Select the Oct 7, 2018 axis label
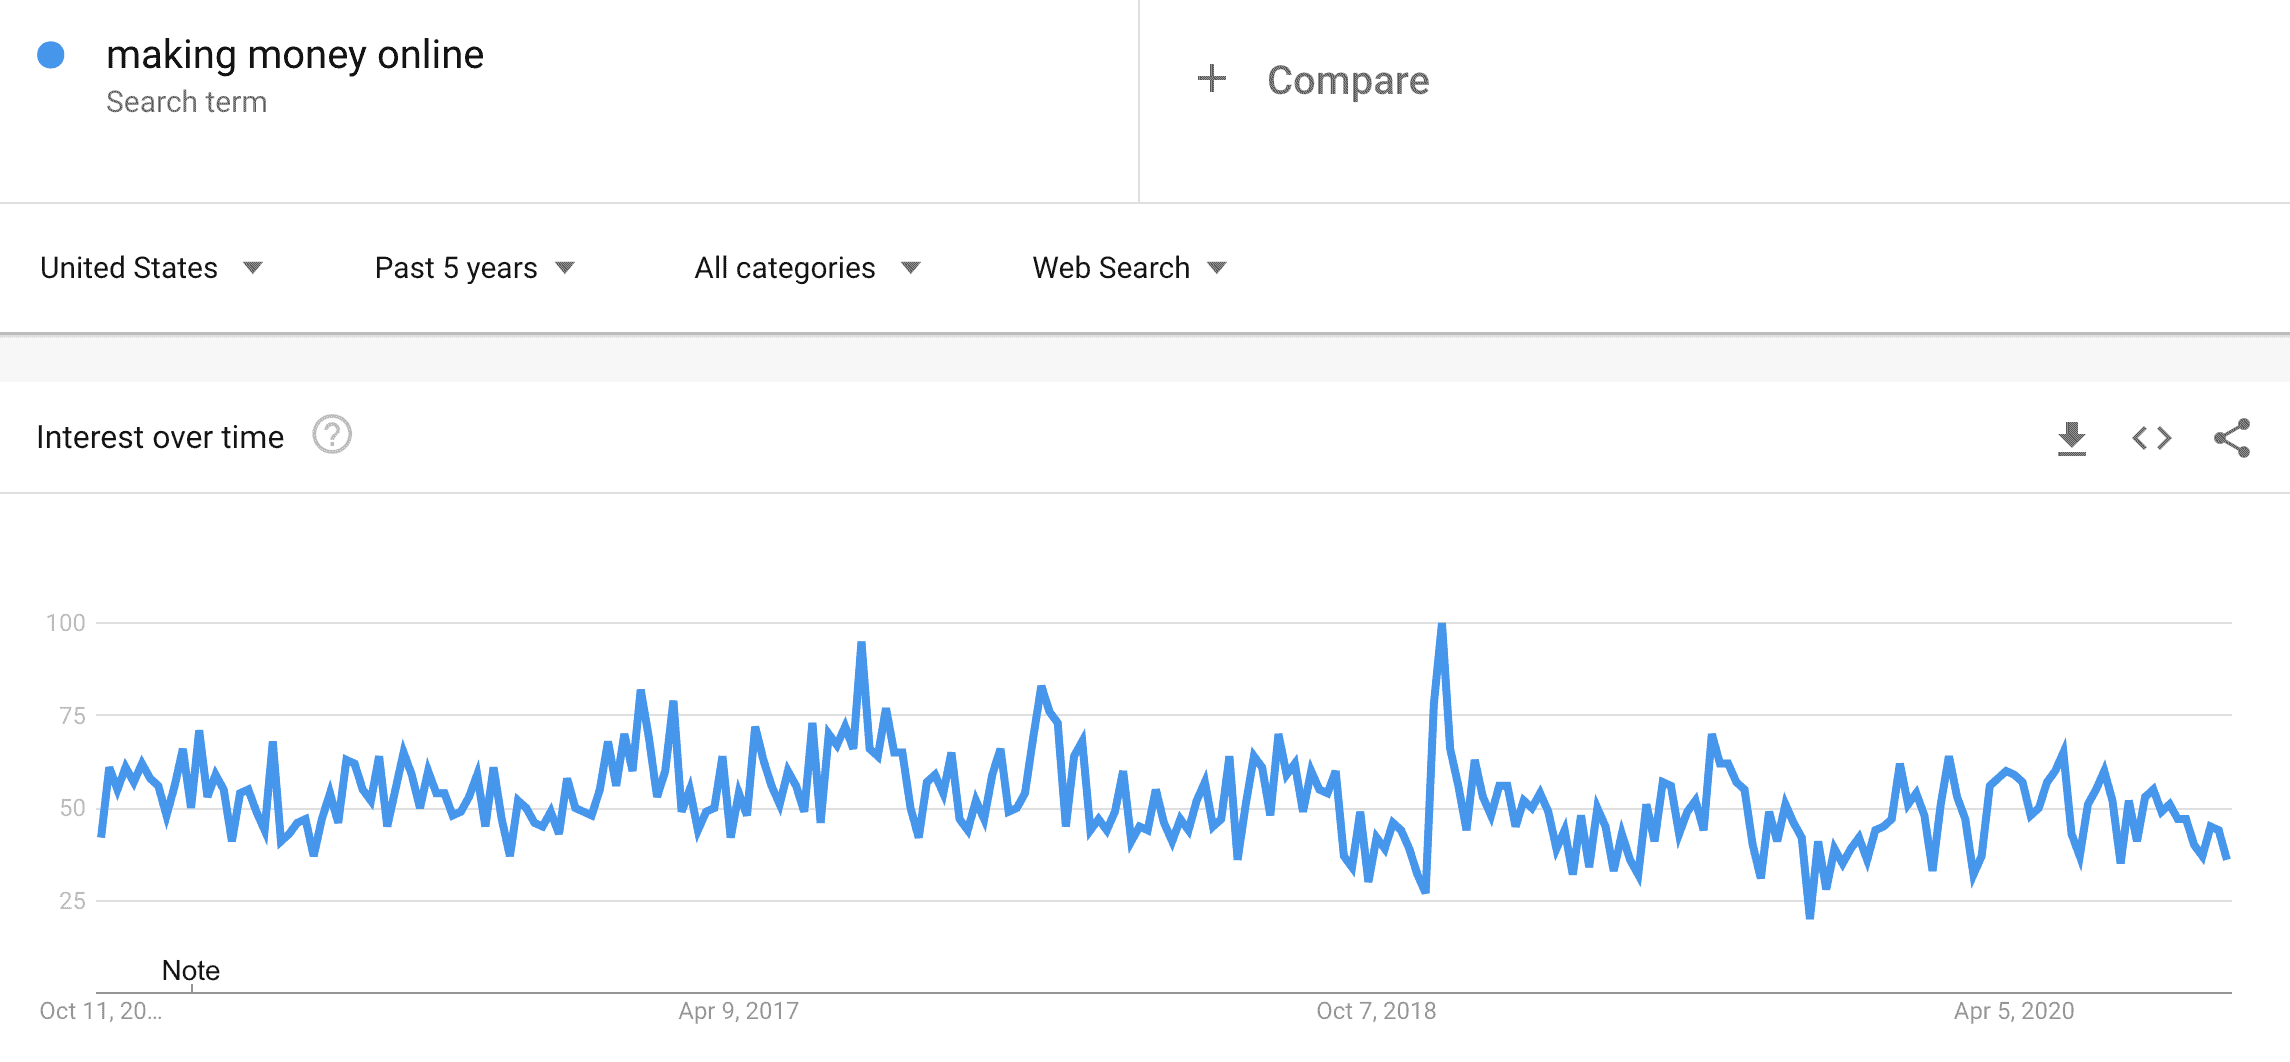 click(1376, 1011)
